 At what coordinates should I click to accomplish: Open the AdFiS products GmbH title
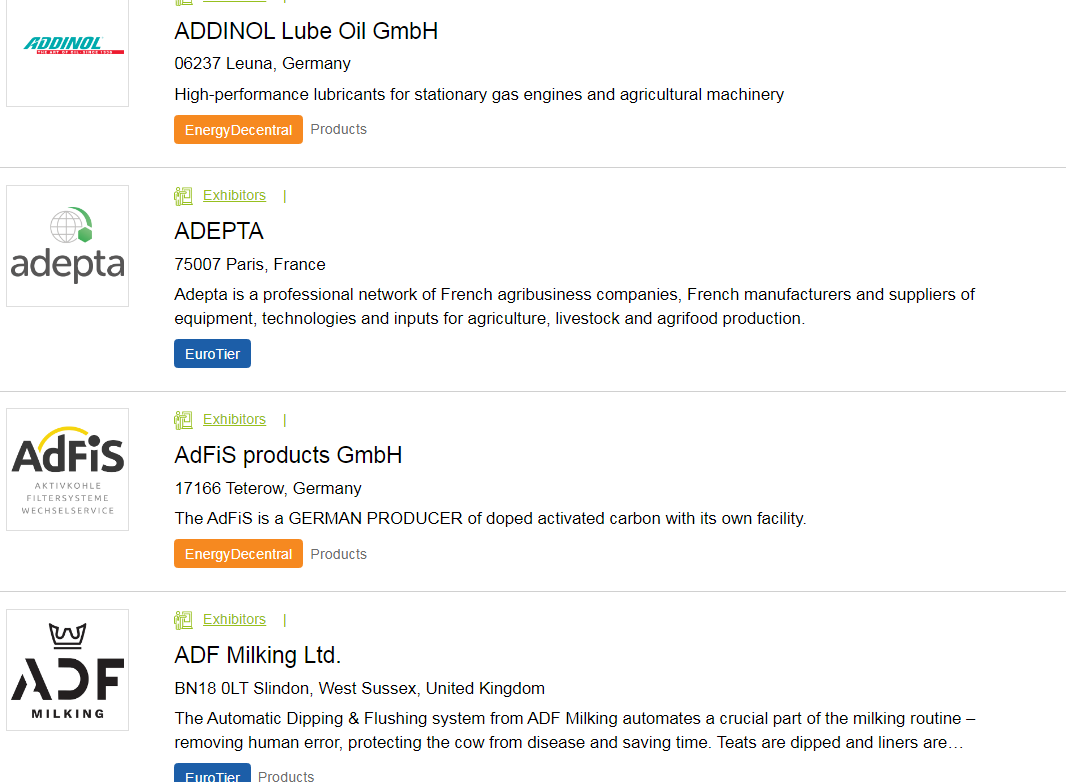pyautogui.click(x=288, y=455)
